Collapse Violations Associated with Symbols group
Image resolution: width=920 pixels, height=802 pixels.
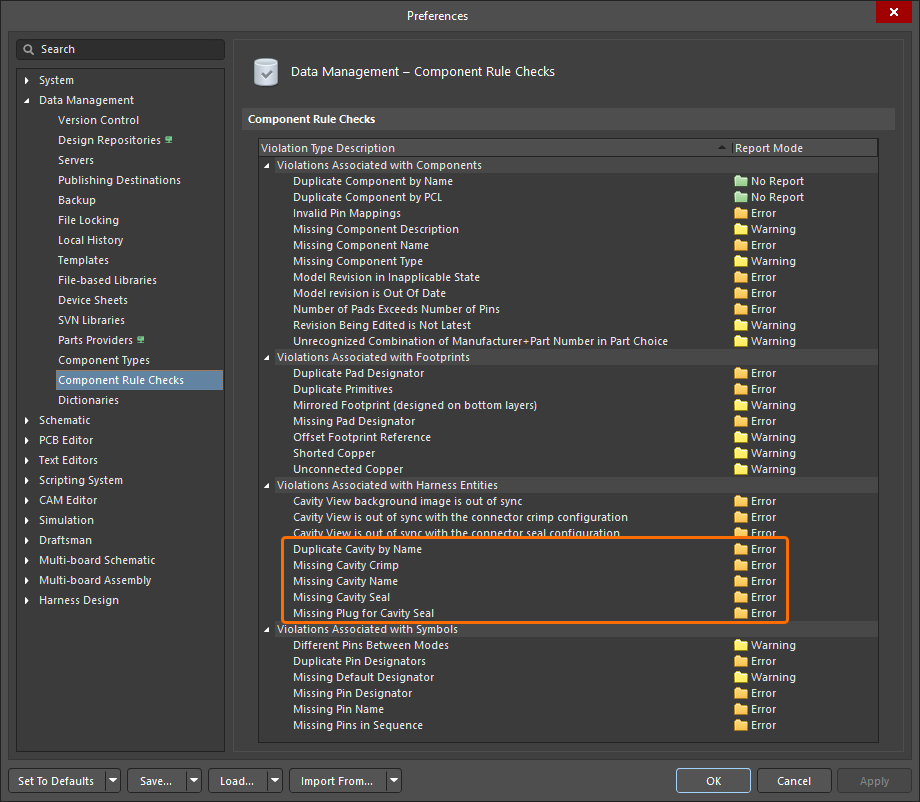click(267, 630)
